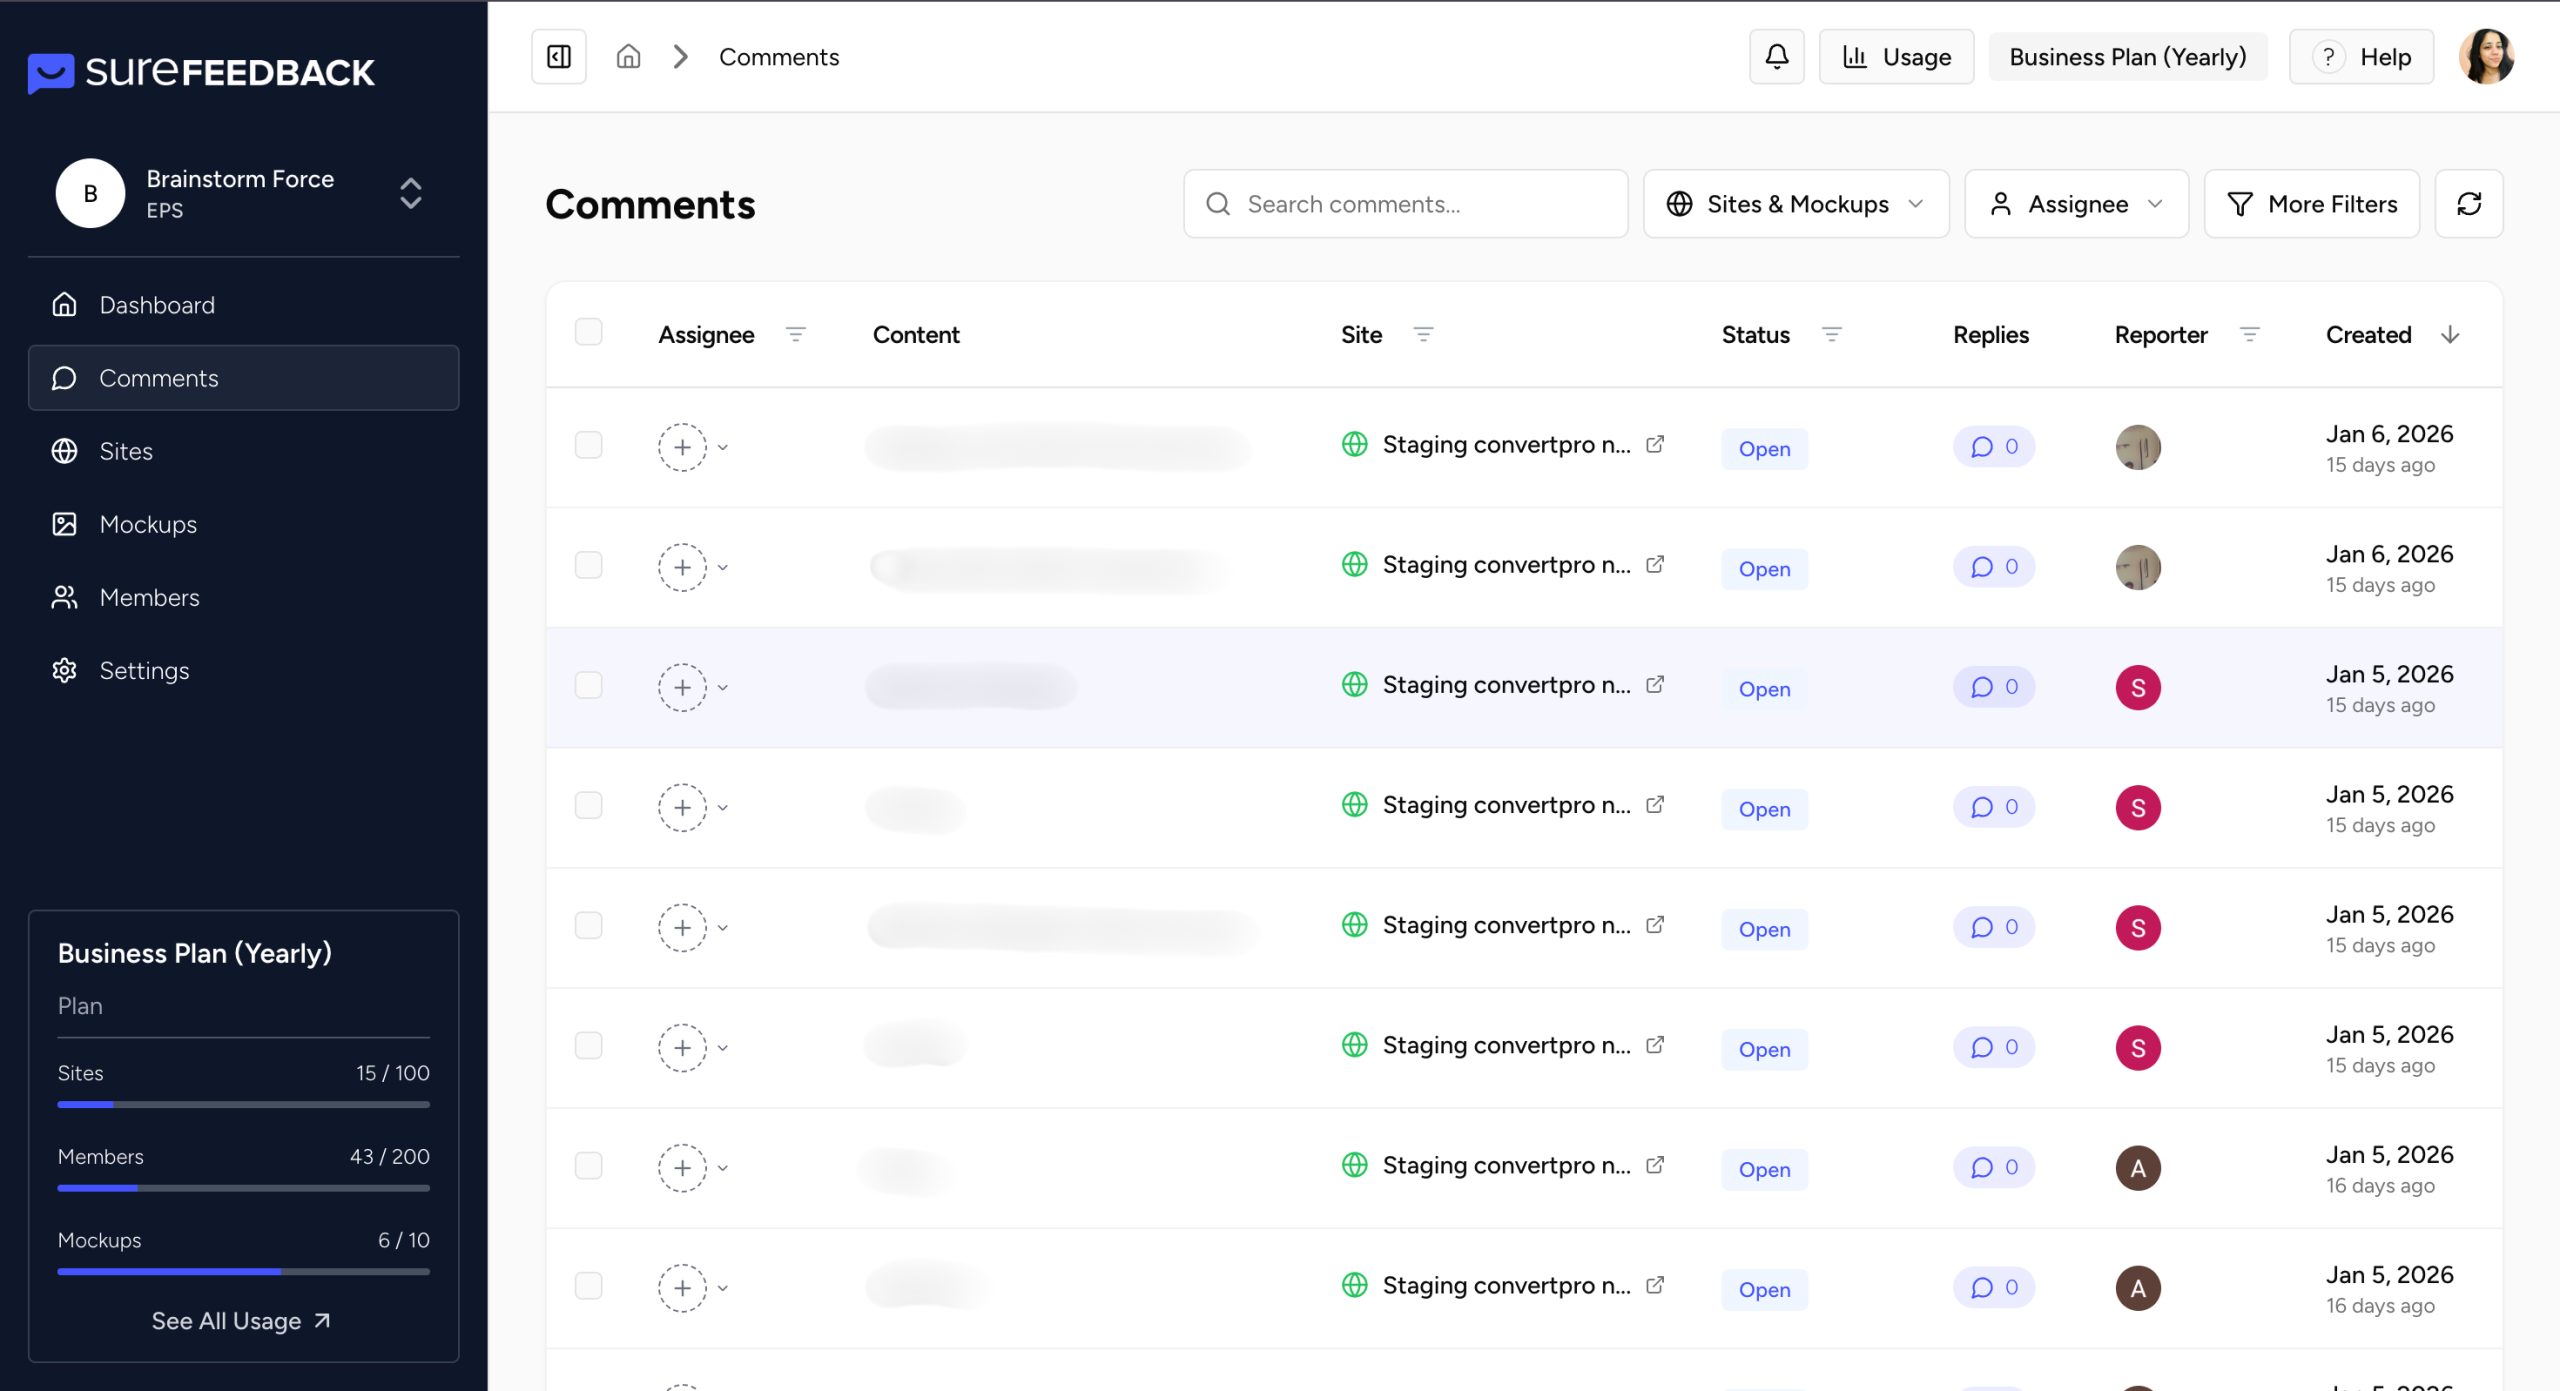Click the Search comments field
The image size is (2560, 1391).
pyautogui.click(x=1405, y=204)
